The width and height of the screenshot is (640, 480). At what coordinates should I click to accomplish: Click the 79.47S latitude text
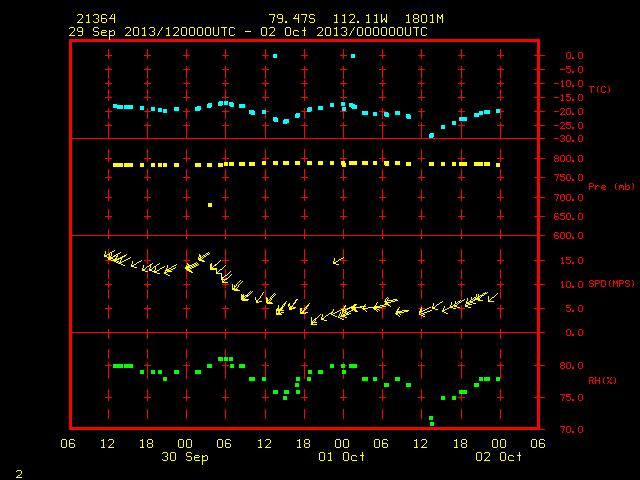pos(292,19)
